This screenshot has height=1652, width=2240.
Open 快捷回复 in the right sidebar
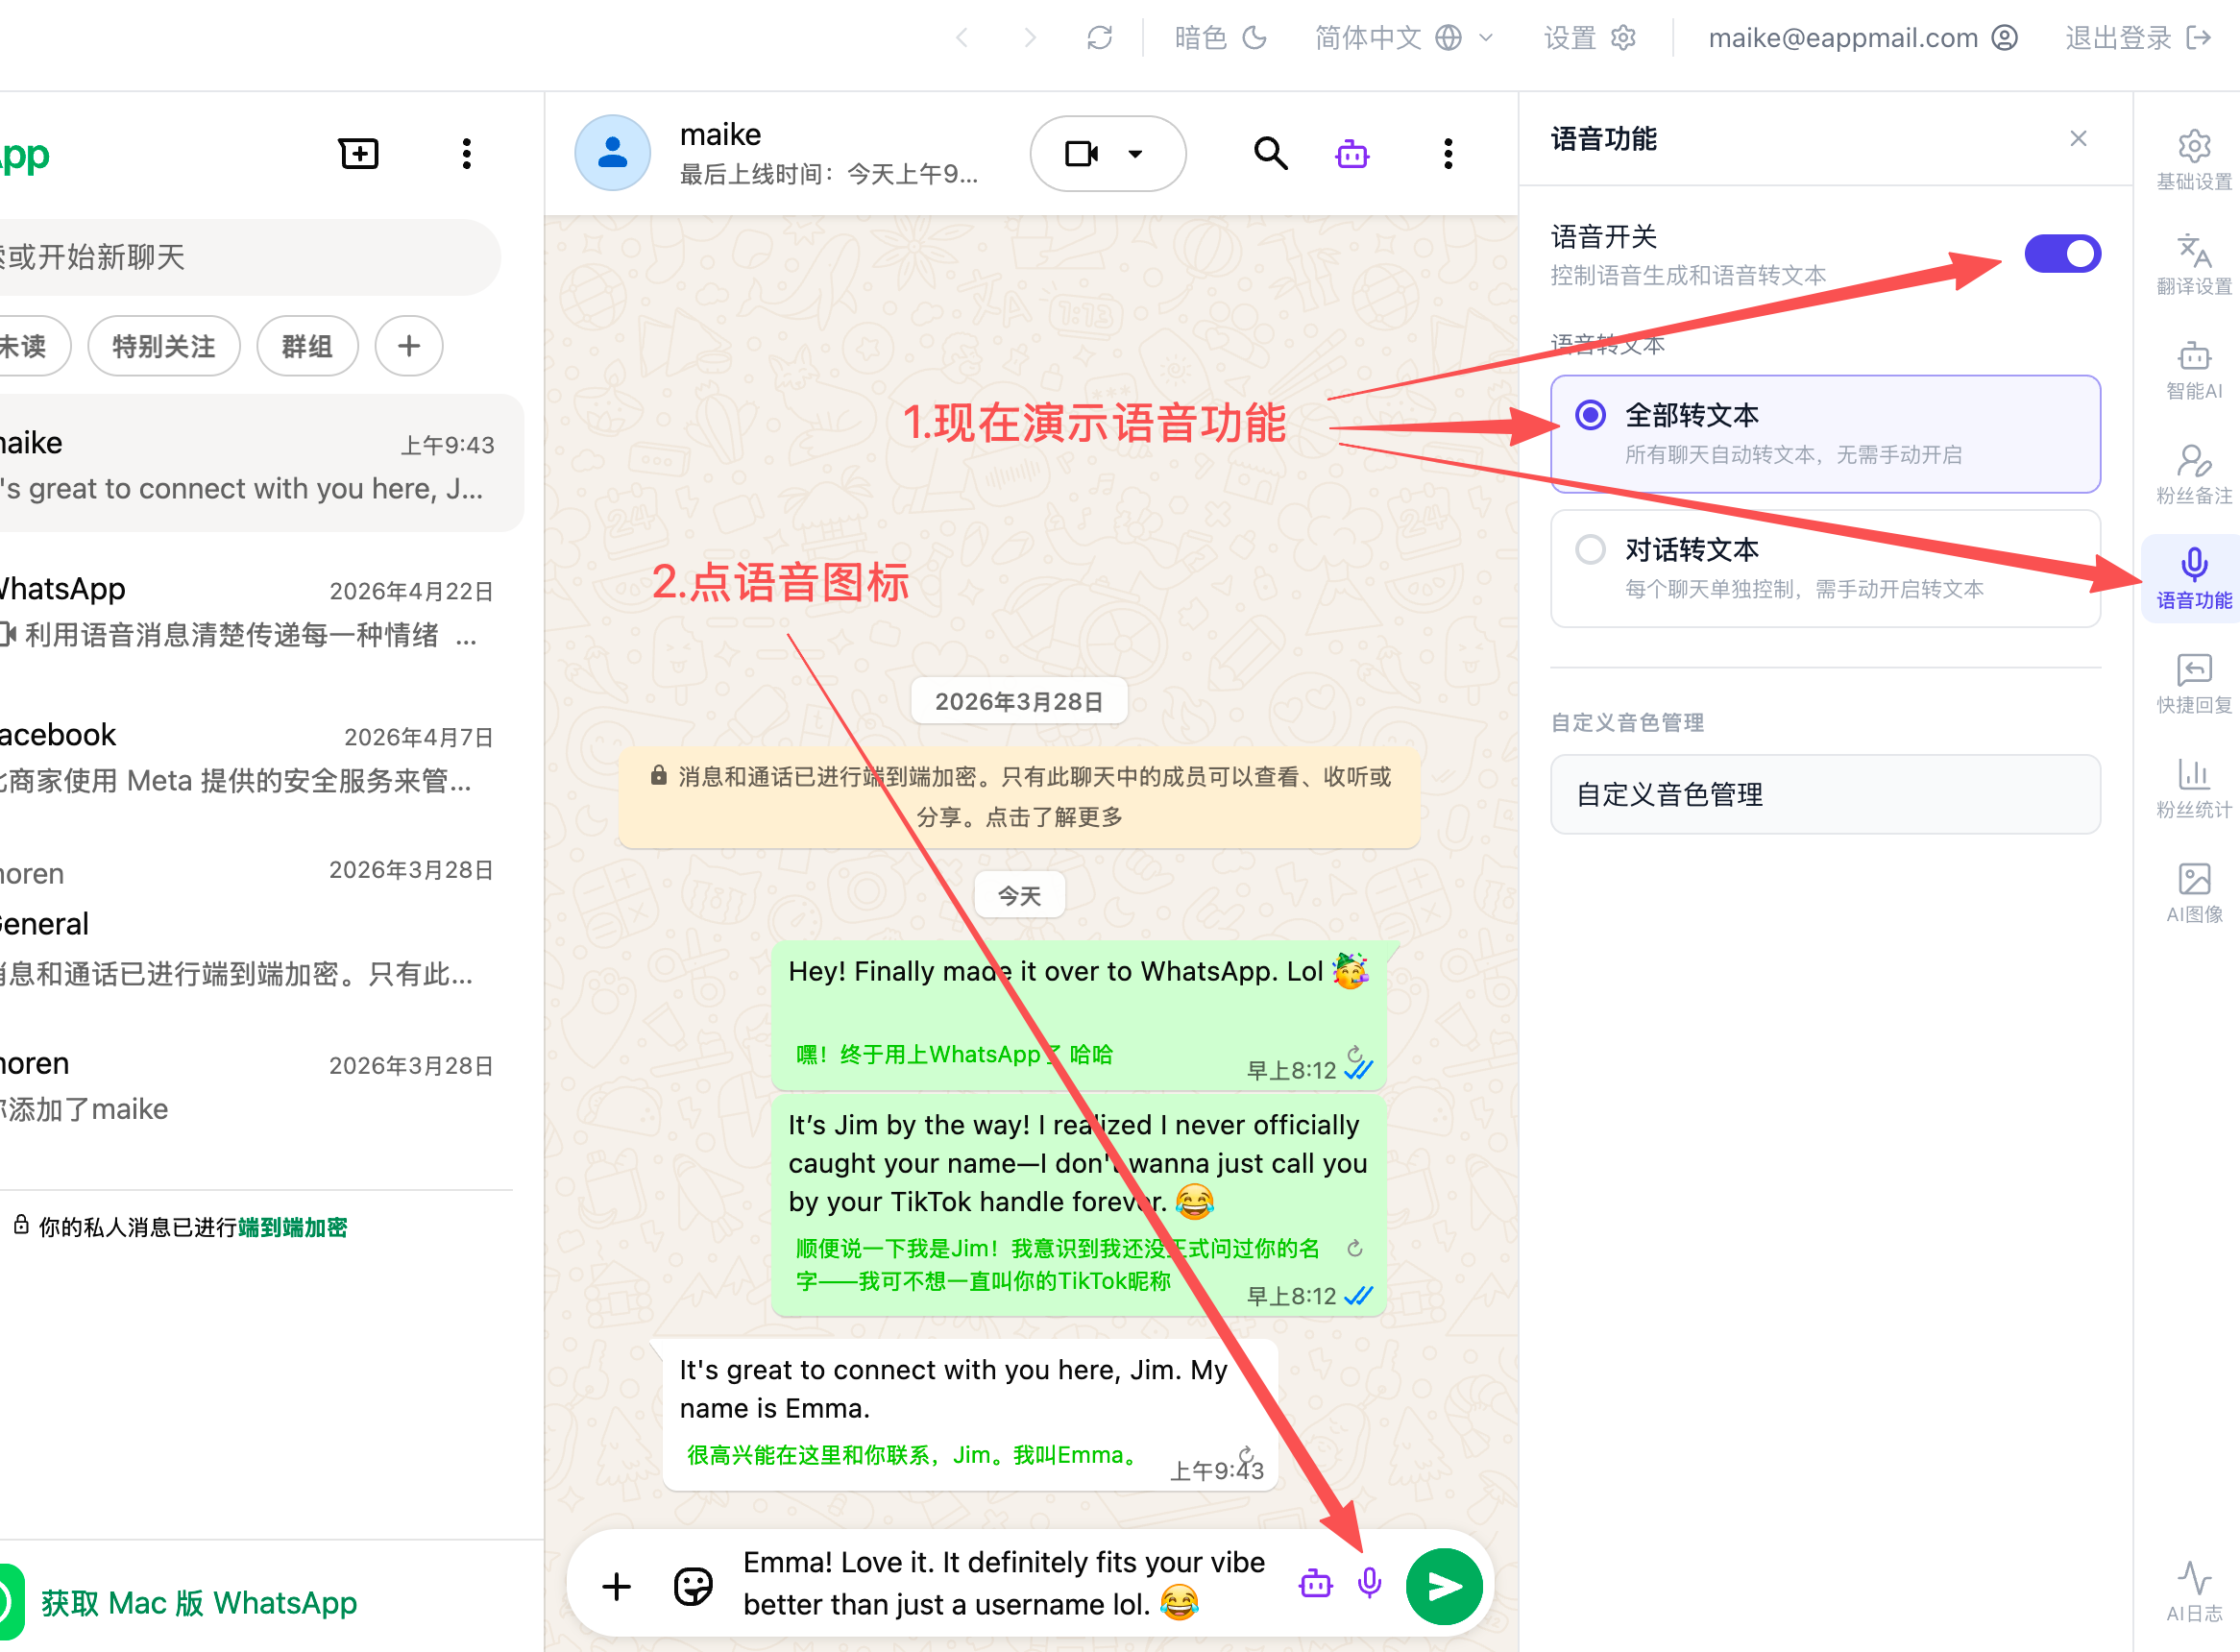tap(2194, 684)
